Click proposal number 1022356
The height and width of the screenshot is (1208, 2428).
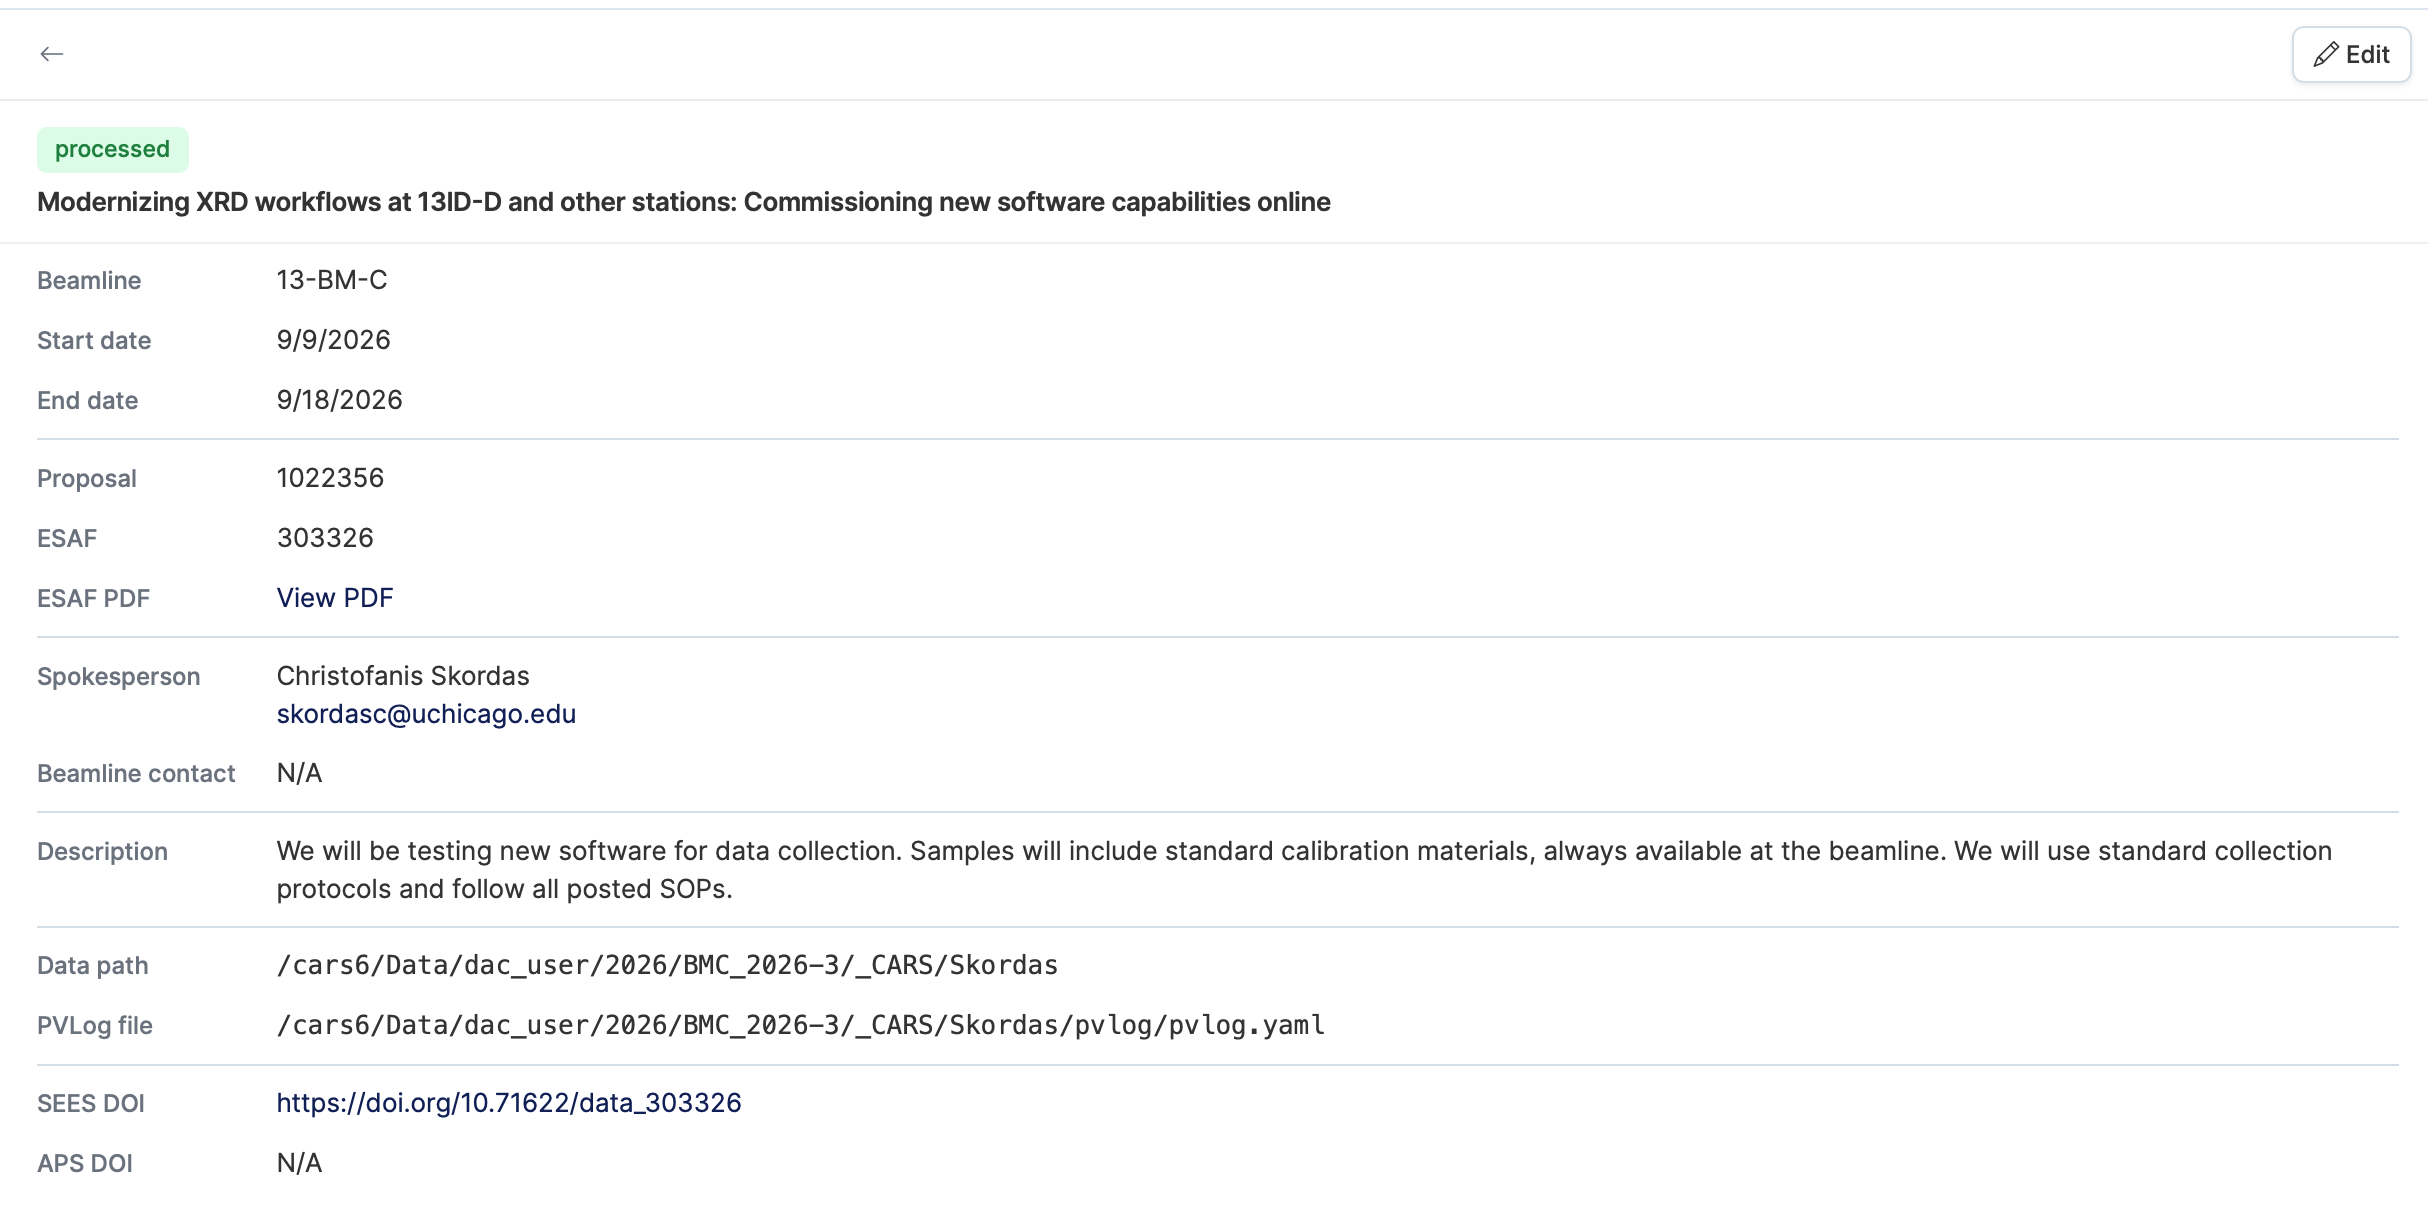(x=331, y=478)
